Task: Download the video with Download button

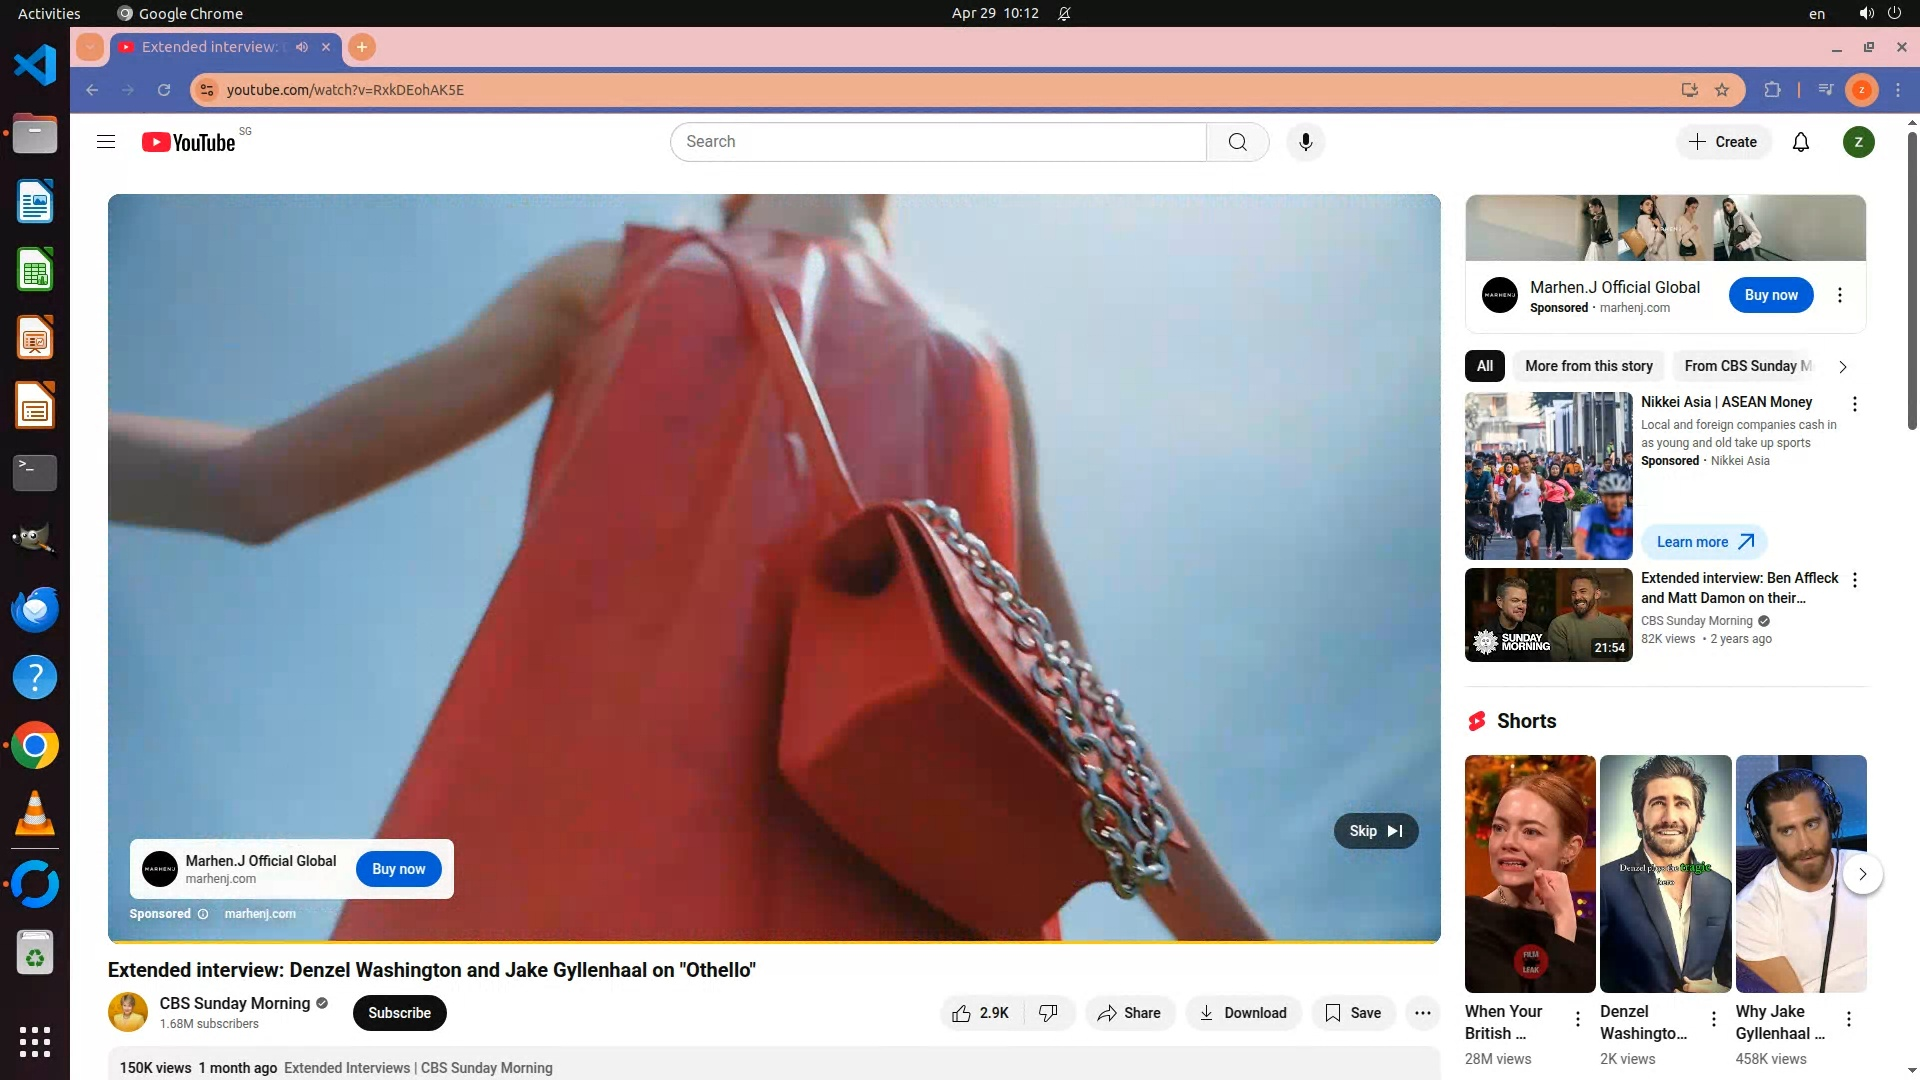Action: coord(1242,1013)
